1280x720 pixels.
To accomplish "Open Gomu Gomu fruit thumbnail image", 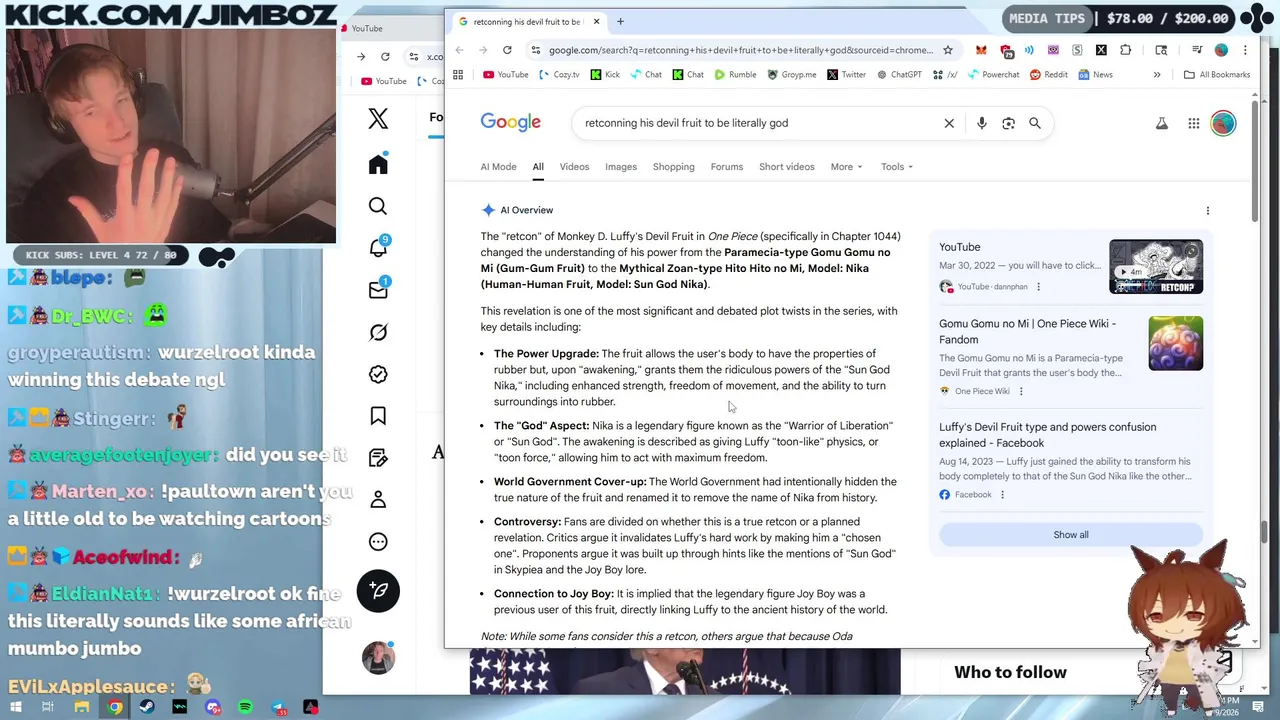I will coord(1176,343).
